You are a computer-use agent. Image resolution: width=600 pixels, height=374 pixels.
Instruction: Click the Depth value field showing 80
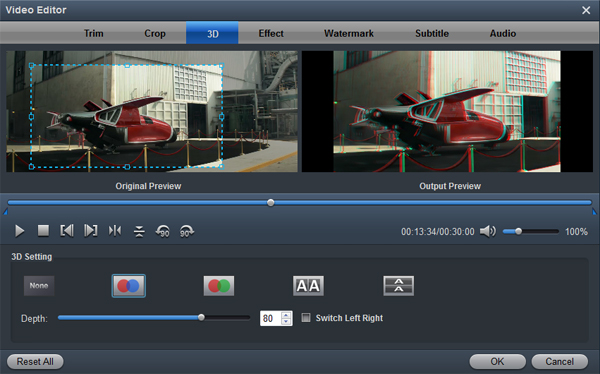pos(271,318)
